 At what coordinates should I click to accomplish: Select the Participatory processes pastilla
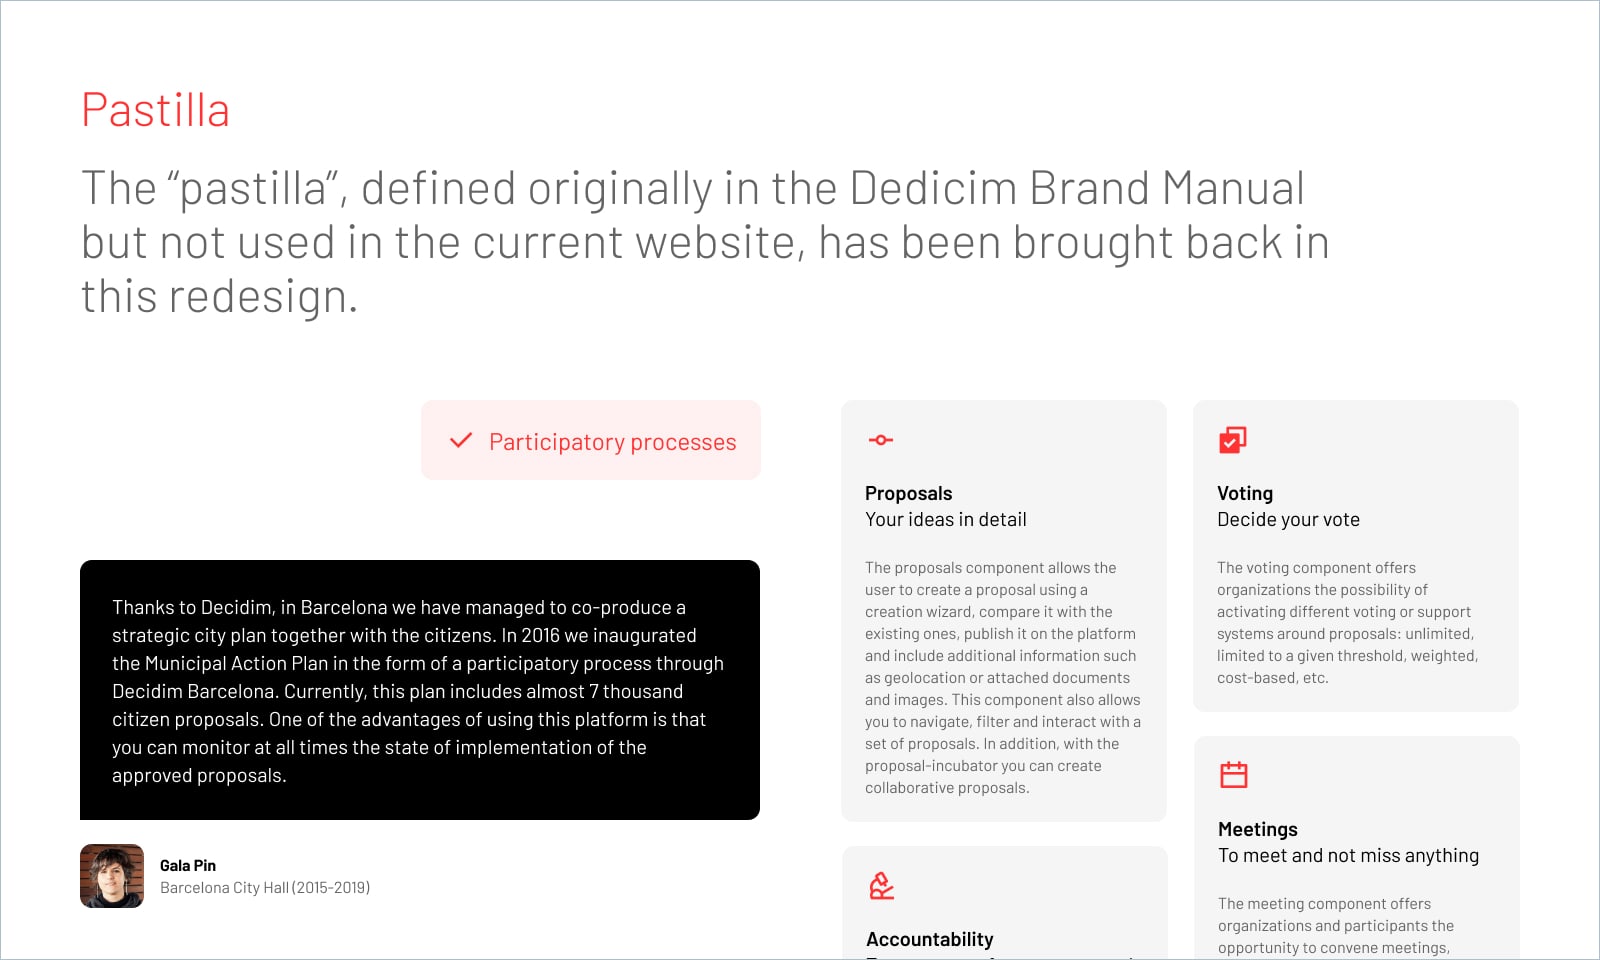(591, 440)
